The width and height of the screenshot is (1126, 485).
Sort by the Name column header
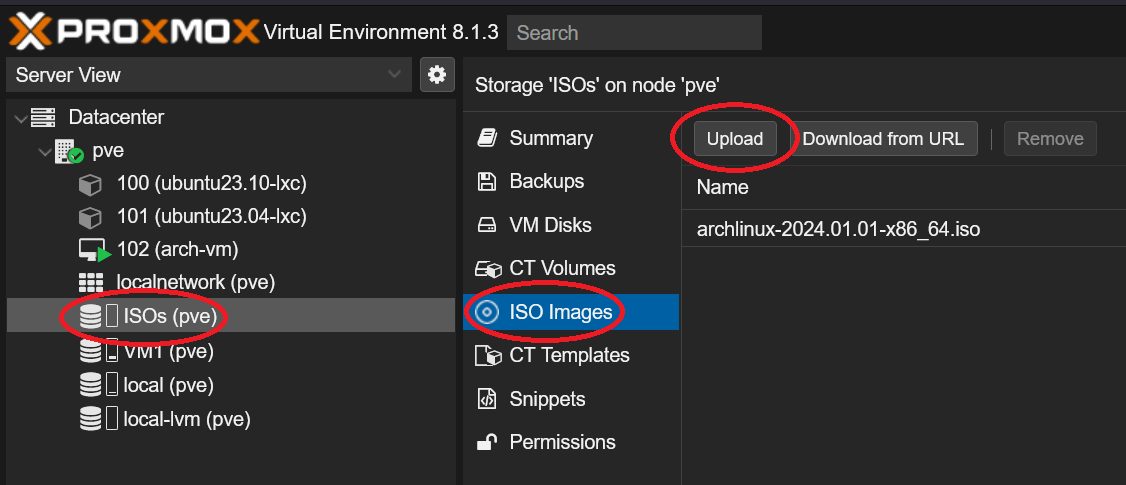tap(722, 188)
